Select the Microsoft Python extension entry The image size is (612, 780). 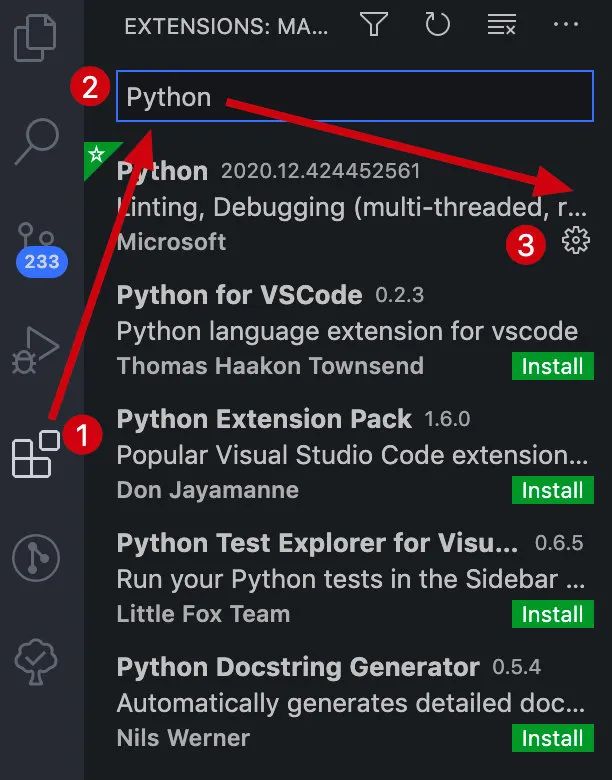tap(300, 207)
